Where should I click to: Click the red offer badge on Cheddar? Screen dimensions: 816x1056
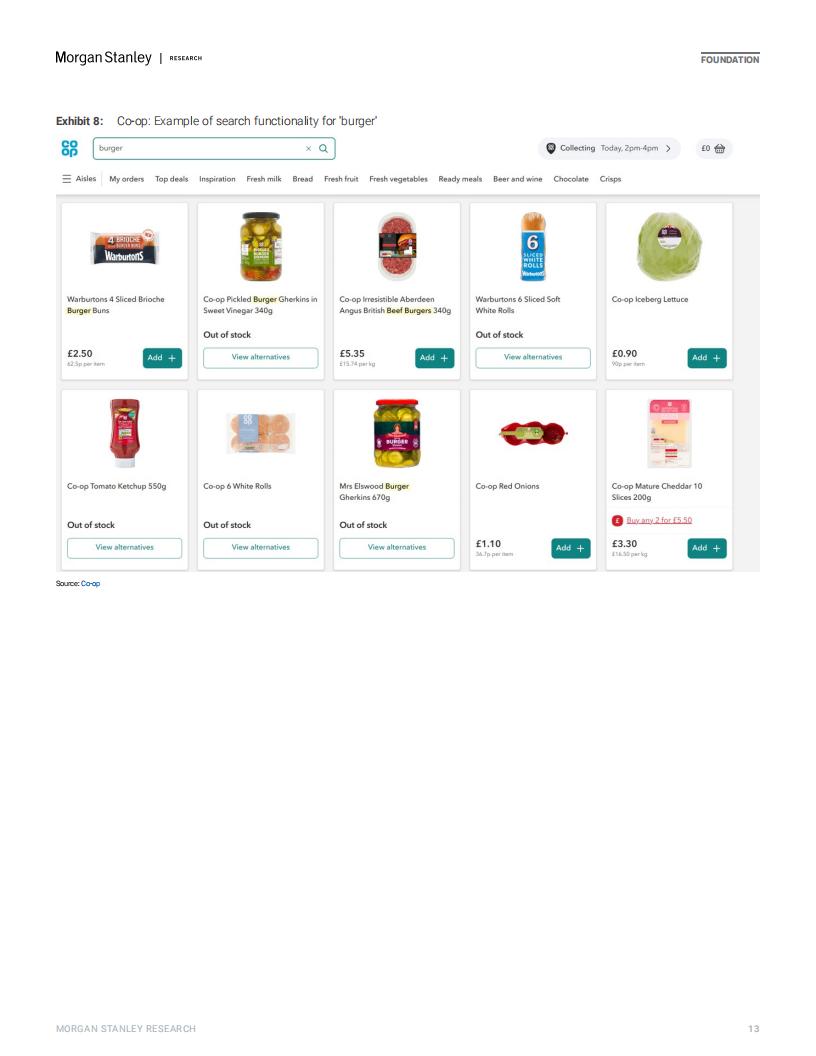(617, 521)
